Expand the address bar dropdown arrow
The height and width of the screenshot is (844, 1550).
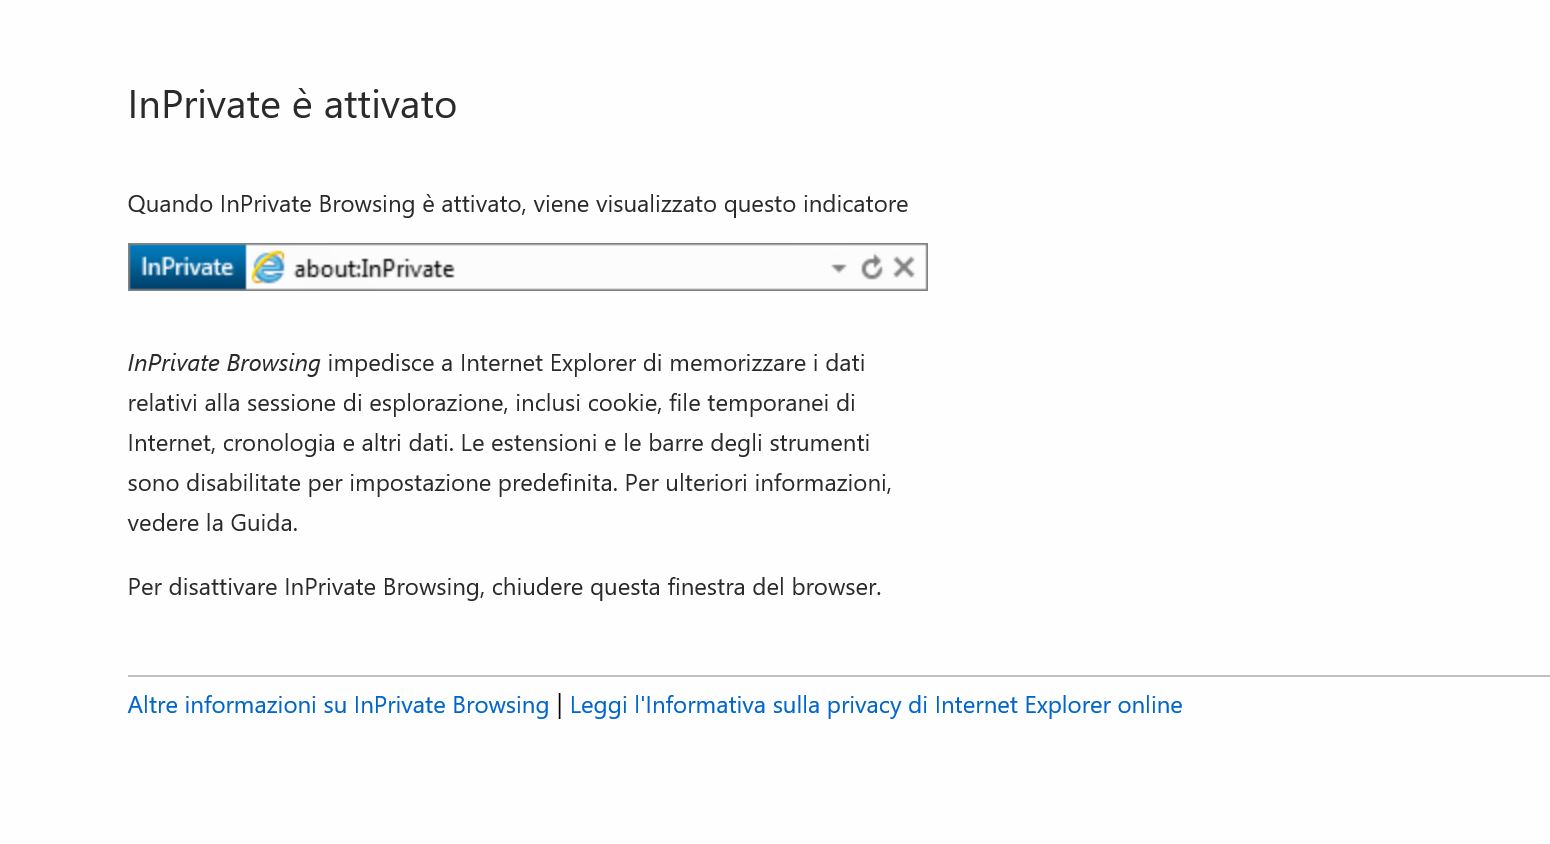(x=838, y=268)
